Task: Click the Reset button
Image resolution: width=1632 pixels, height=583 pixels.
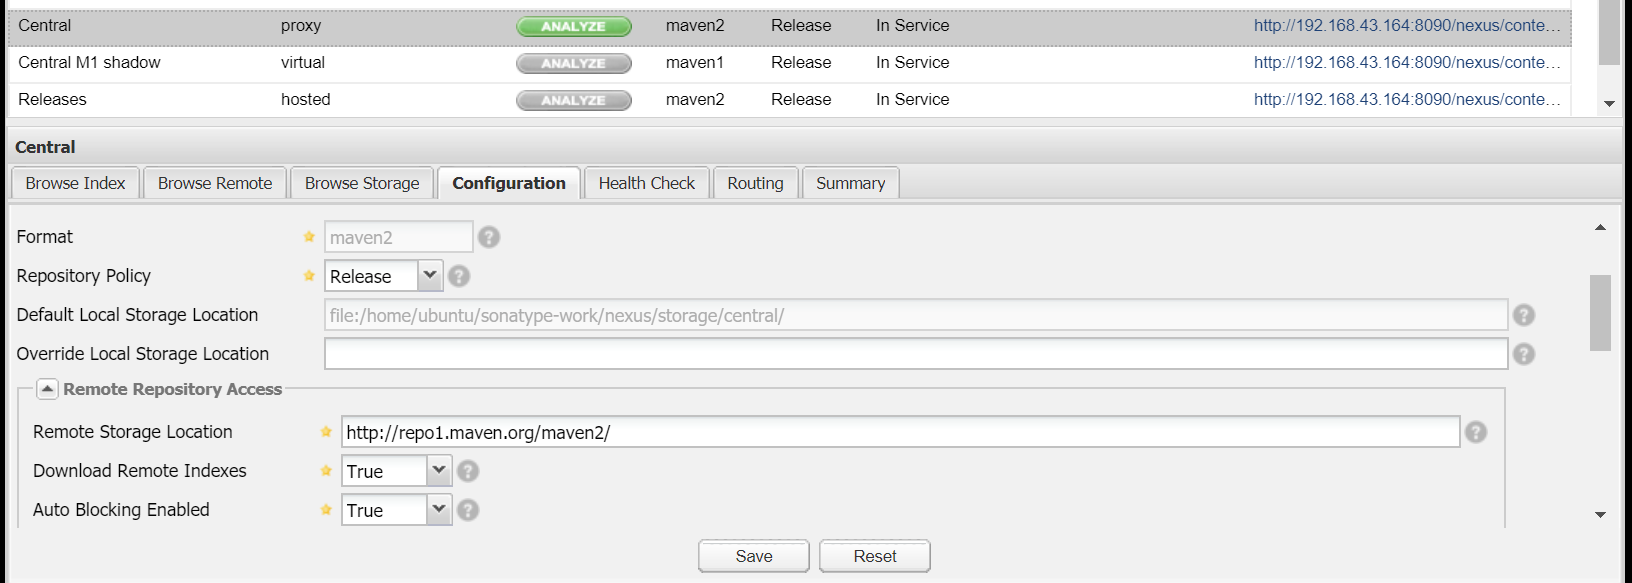Action: [874, 556]
